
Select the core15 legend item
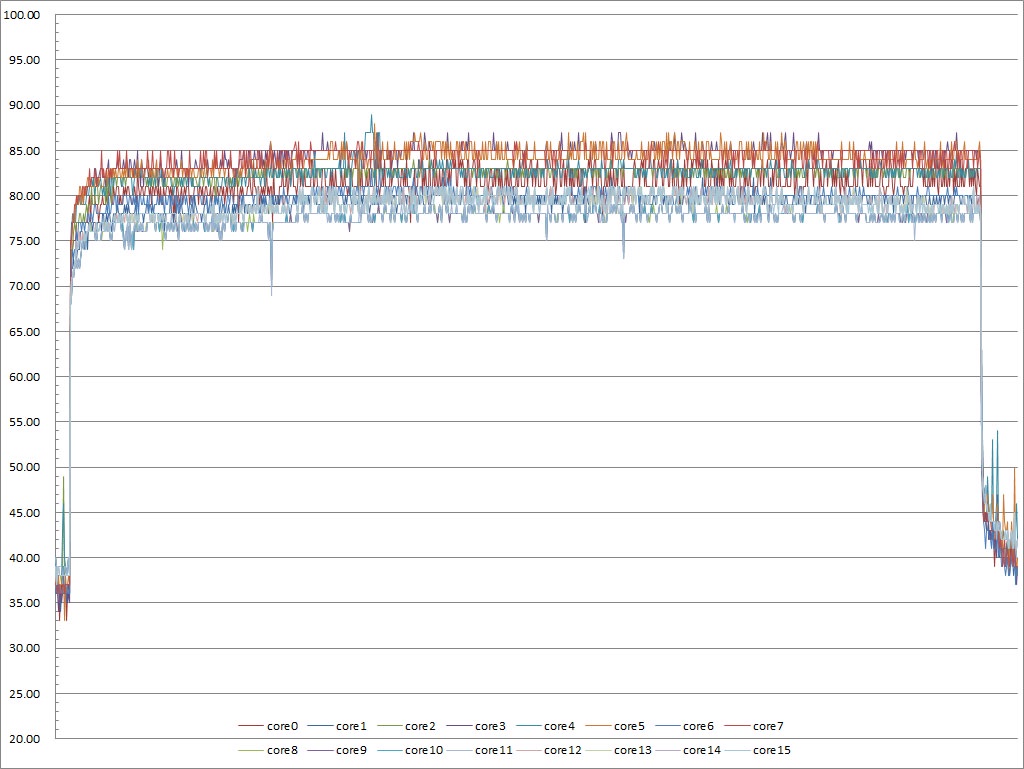coord(771,750)
